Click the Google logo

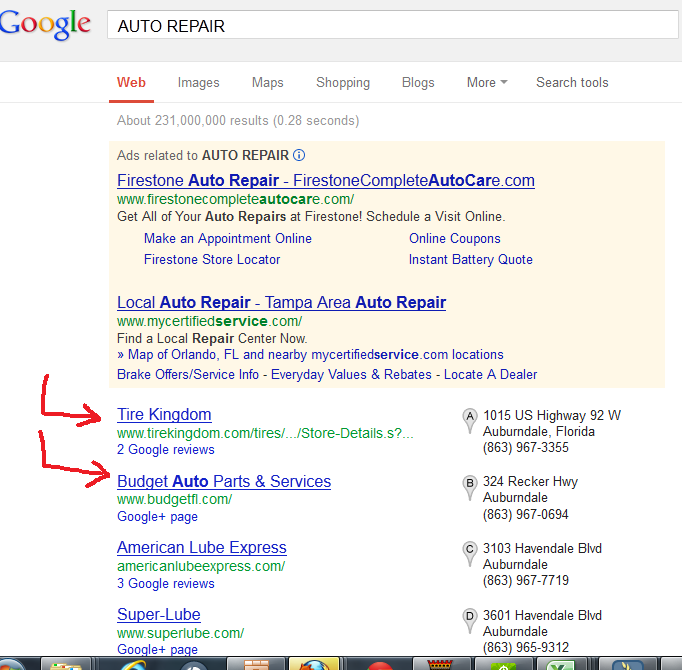pyautogui.click(x=45, y=25)
